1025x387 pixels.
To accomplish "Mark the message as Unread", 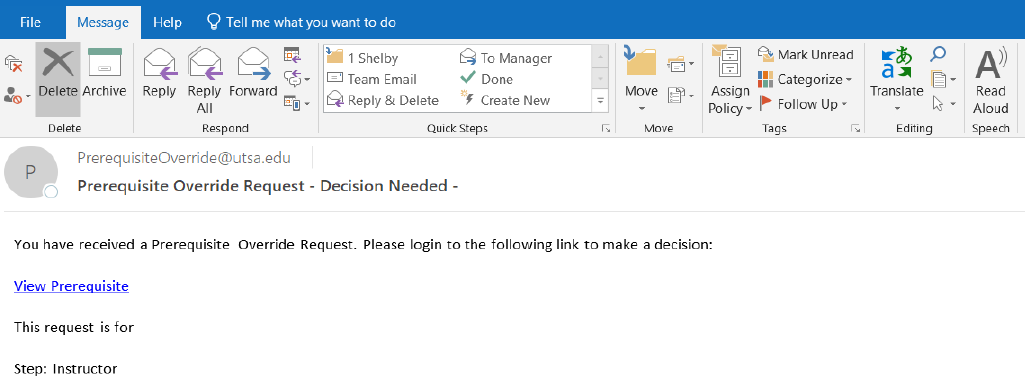I will [806, 55].
